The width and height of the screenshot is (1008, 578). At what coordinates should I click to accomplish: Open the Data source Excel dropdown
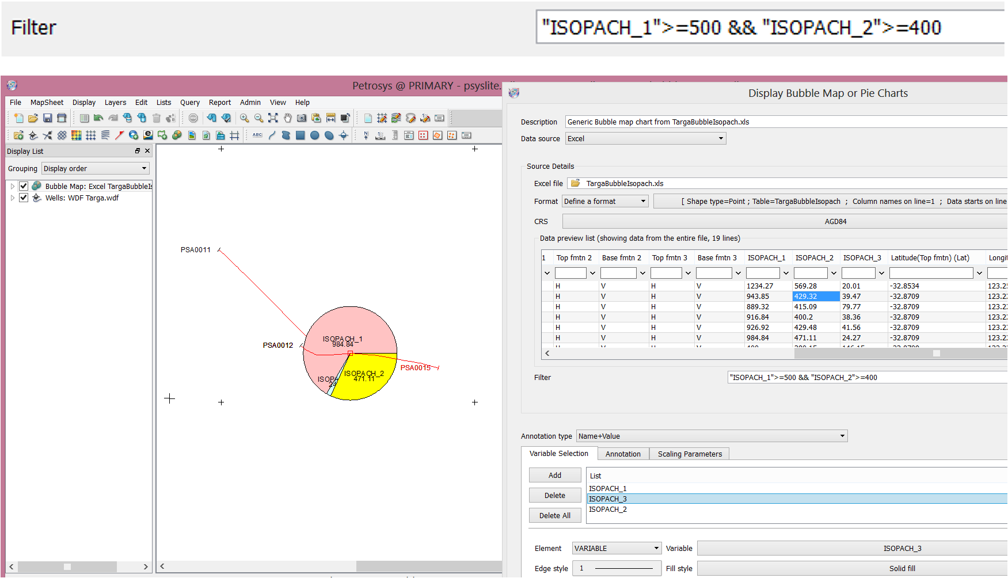[645, 139]
